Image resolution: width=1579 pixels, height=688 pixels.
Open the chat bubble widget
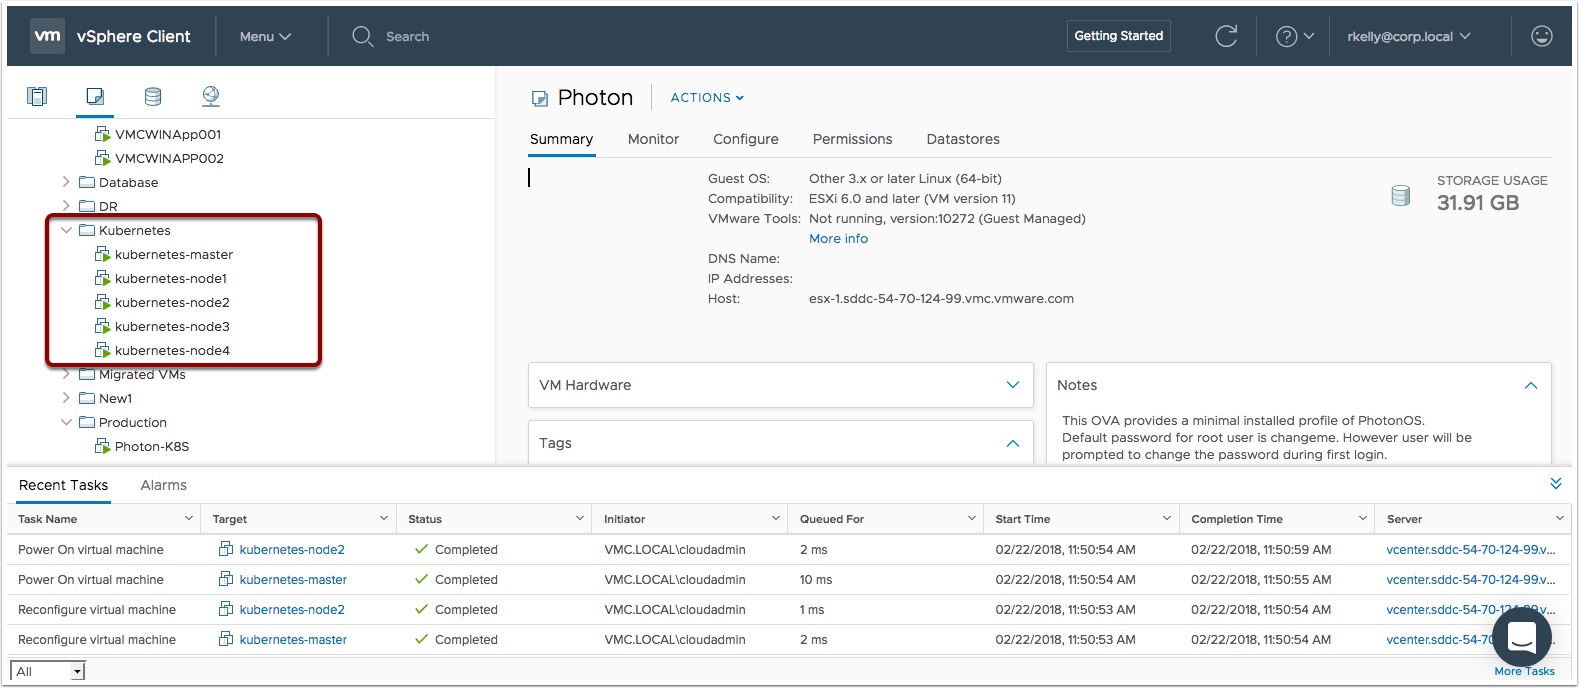pos(1521,636)
